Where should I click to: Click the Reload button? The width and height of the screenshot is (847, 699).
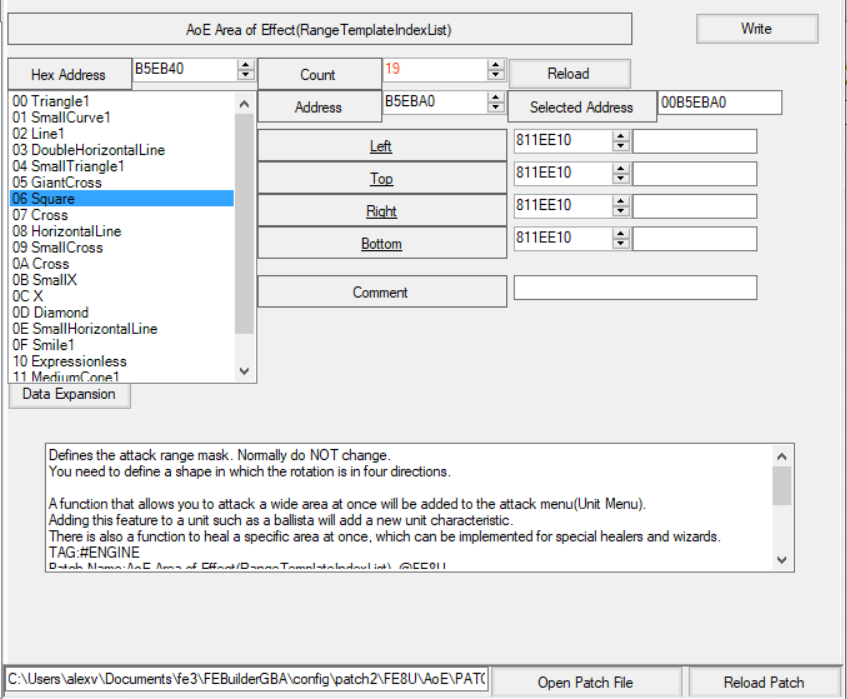pos(569,73)
